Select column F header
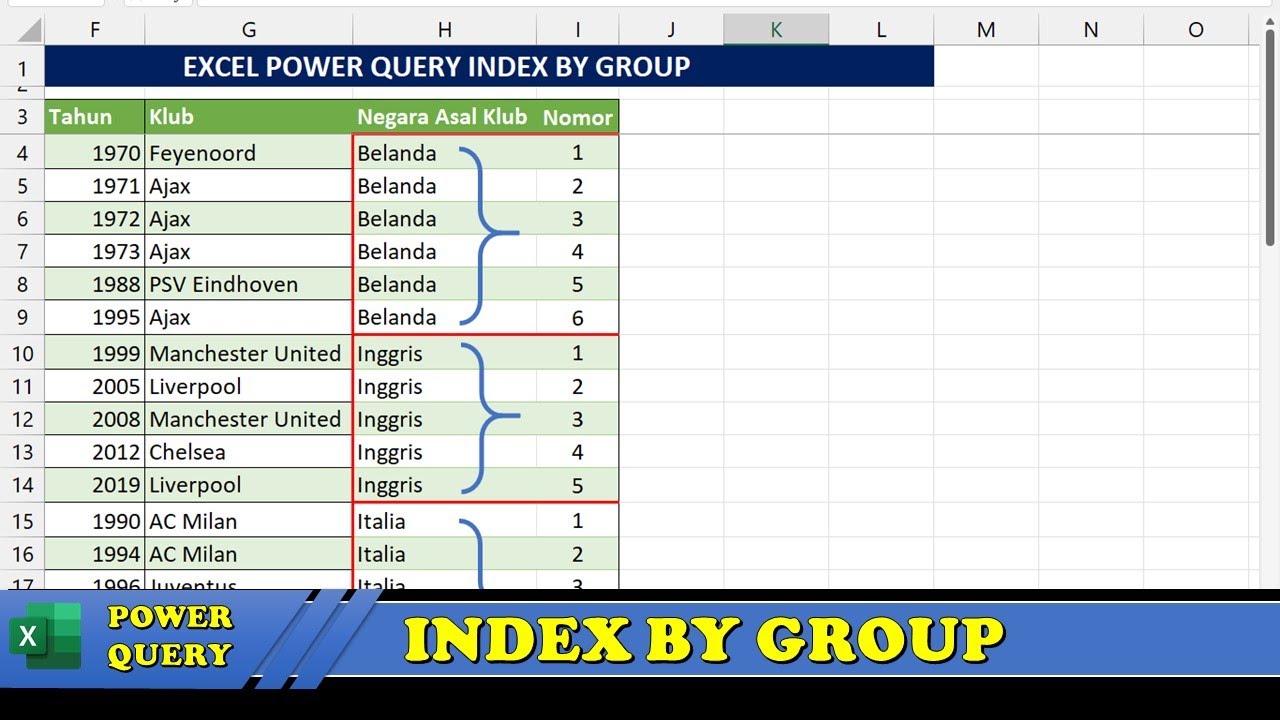The image size is (1280, 720). pos(95,30)
